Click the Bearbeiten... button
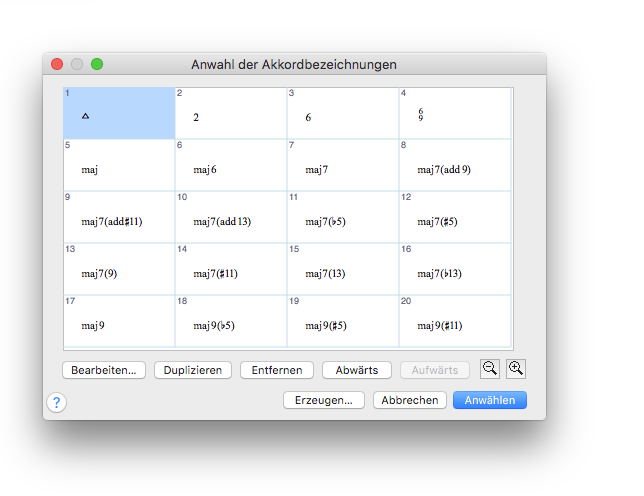This screenshot has height=496, width=644. 104,370
